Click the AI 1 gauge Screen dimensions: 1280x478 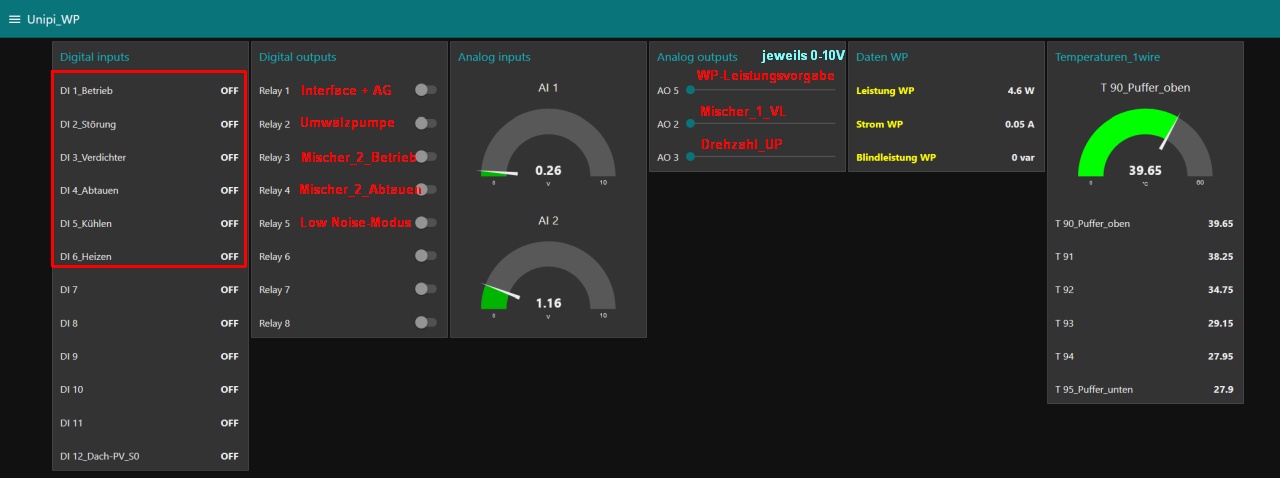click(548, 146)
